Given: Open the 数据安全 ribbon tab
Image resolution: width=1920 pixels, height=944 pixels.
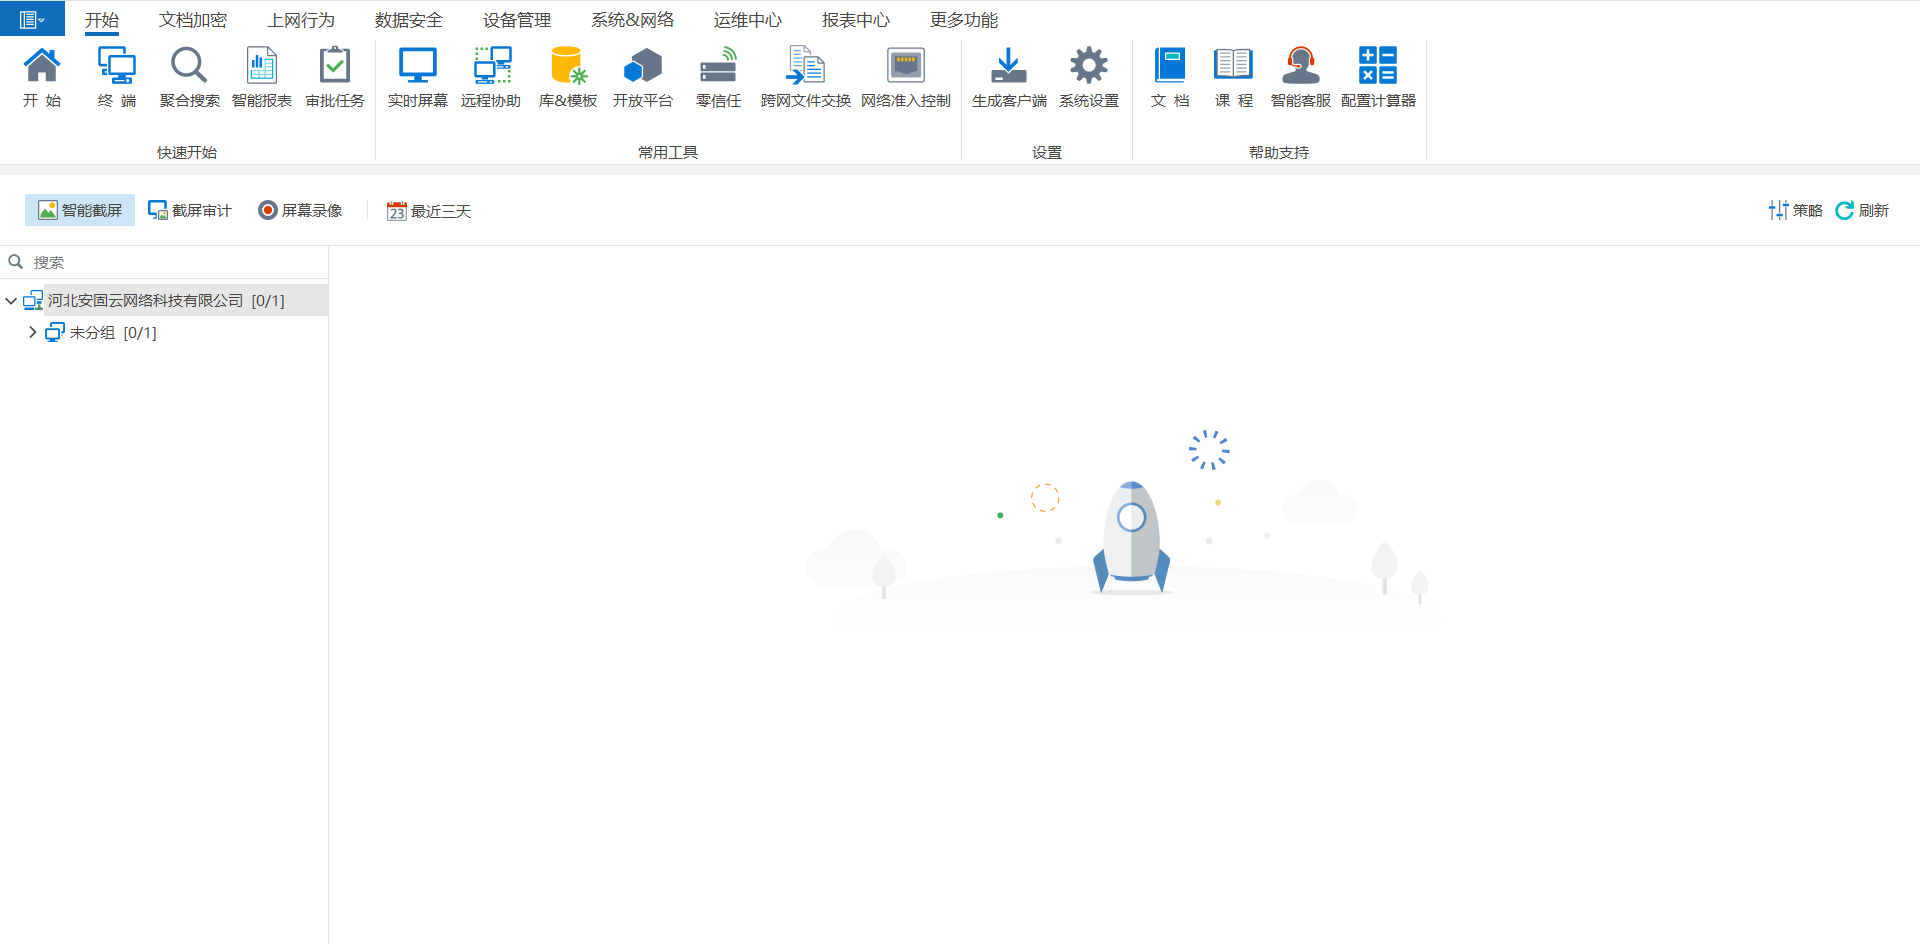Looking at the screenshot, I should (409, 20).
